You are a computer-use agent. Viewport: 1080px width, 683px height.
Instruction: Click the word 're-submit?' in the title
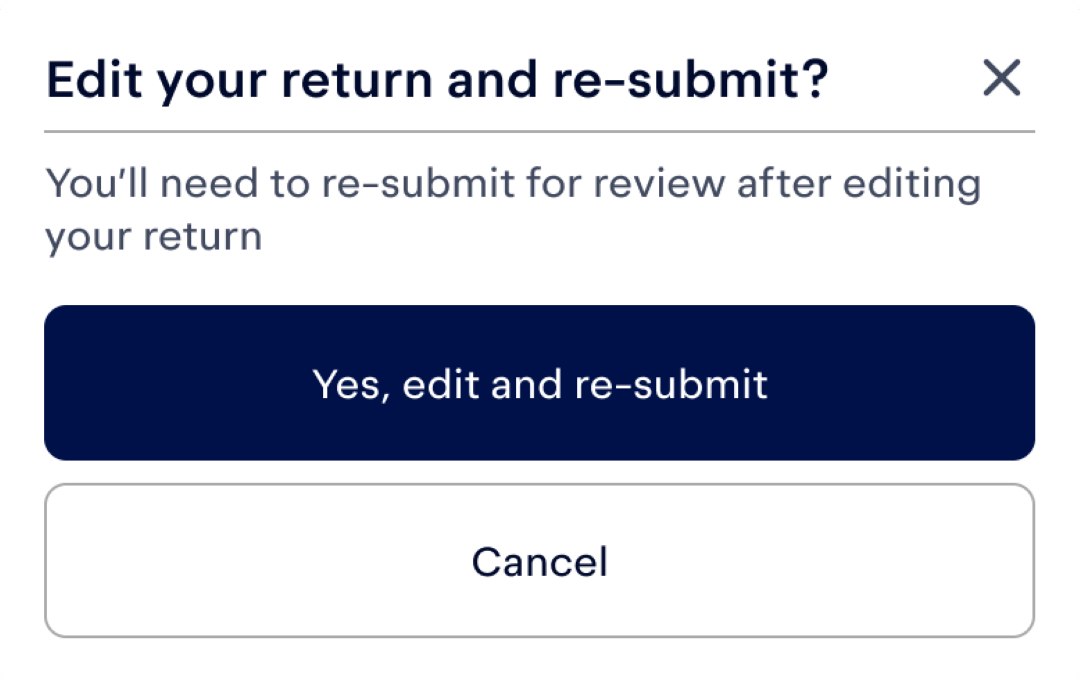(x=690, y=79)
